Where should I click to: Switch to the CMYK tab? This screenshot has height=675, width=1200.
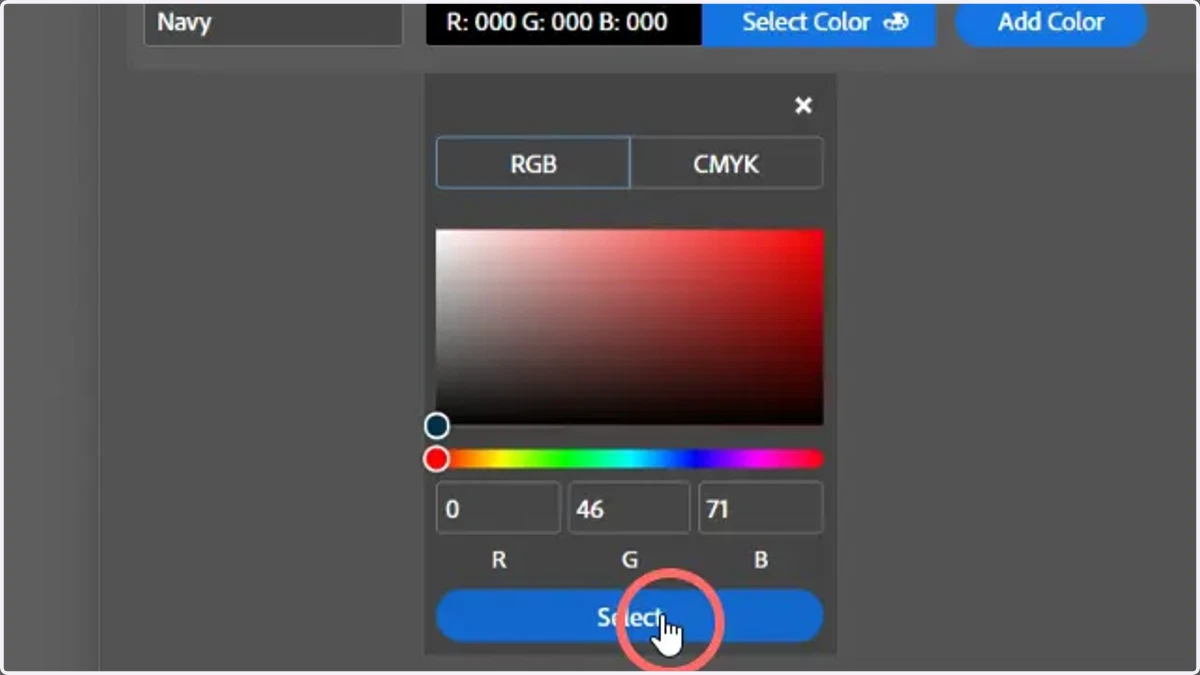tap(727, 163)
